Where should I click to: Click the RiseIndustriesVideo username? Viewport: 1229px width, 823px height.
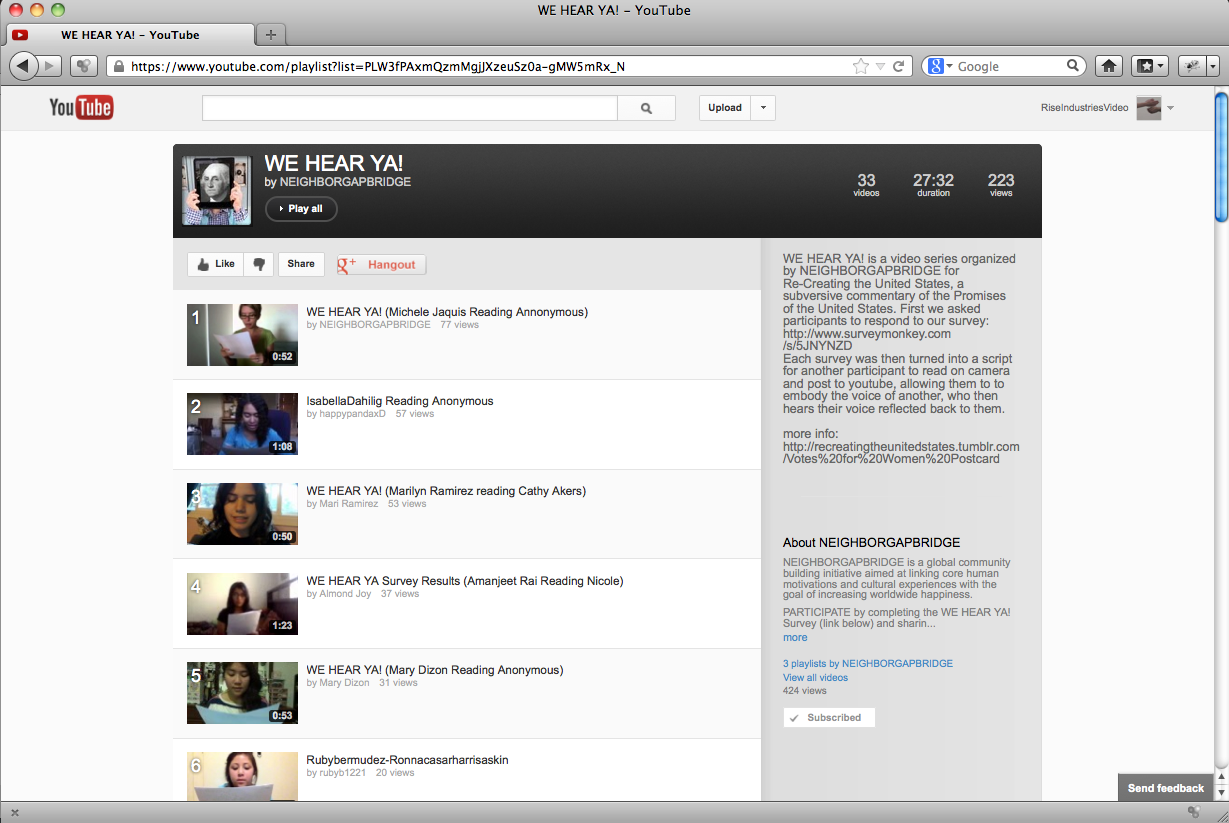[x=1086, y=108]
